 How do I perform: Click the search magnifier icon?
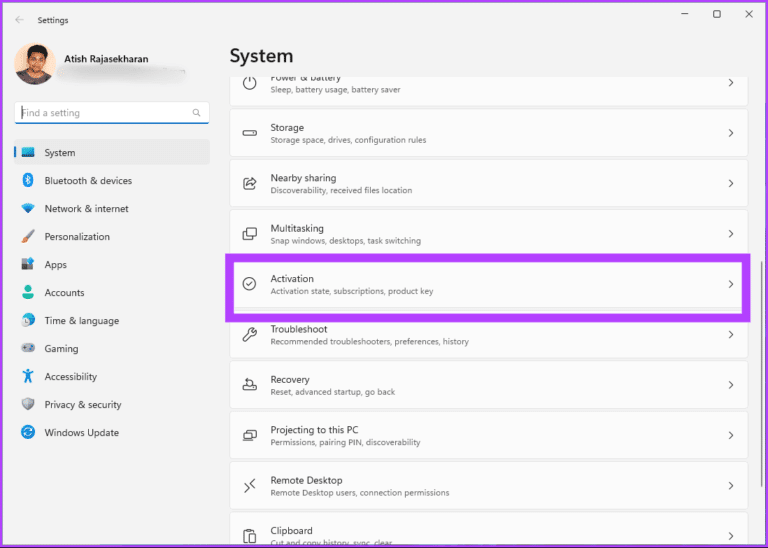[x=196, y=113]
